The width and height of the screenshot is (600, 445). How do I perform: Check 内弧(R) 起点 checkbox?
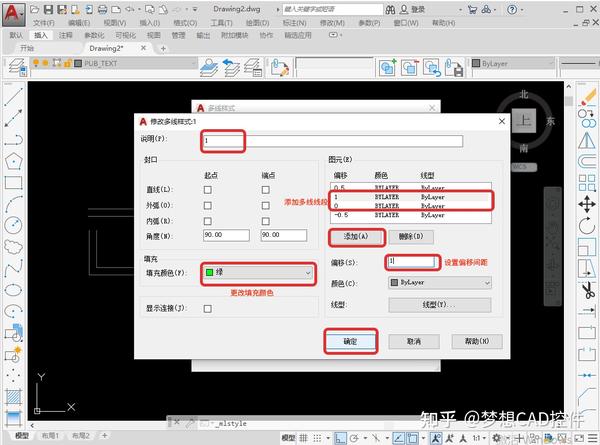pos(207,221)
